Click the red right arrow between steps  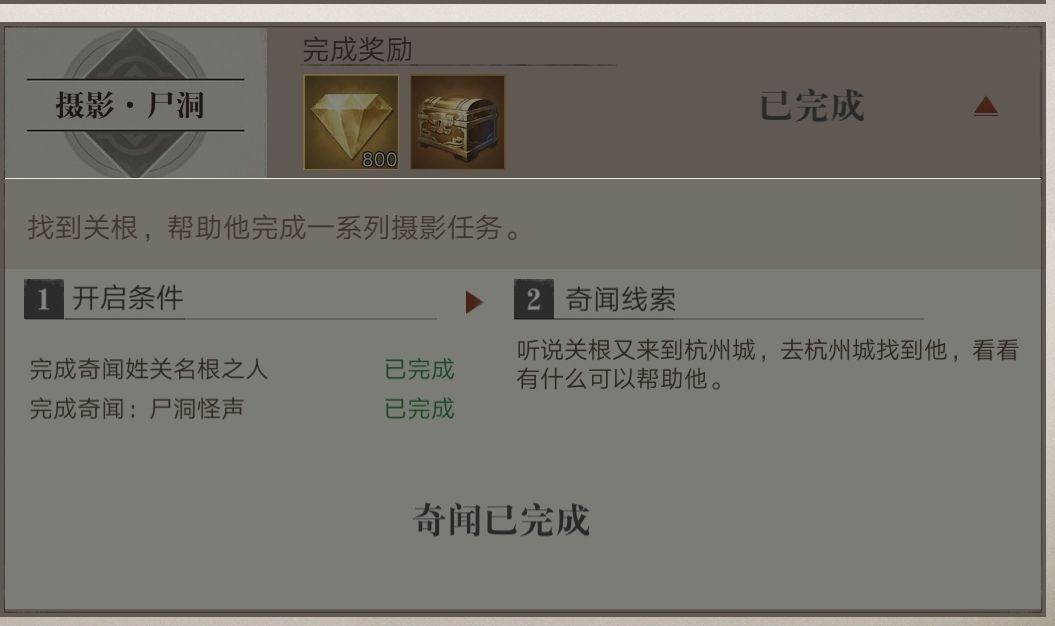coord(474,302)
